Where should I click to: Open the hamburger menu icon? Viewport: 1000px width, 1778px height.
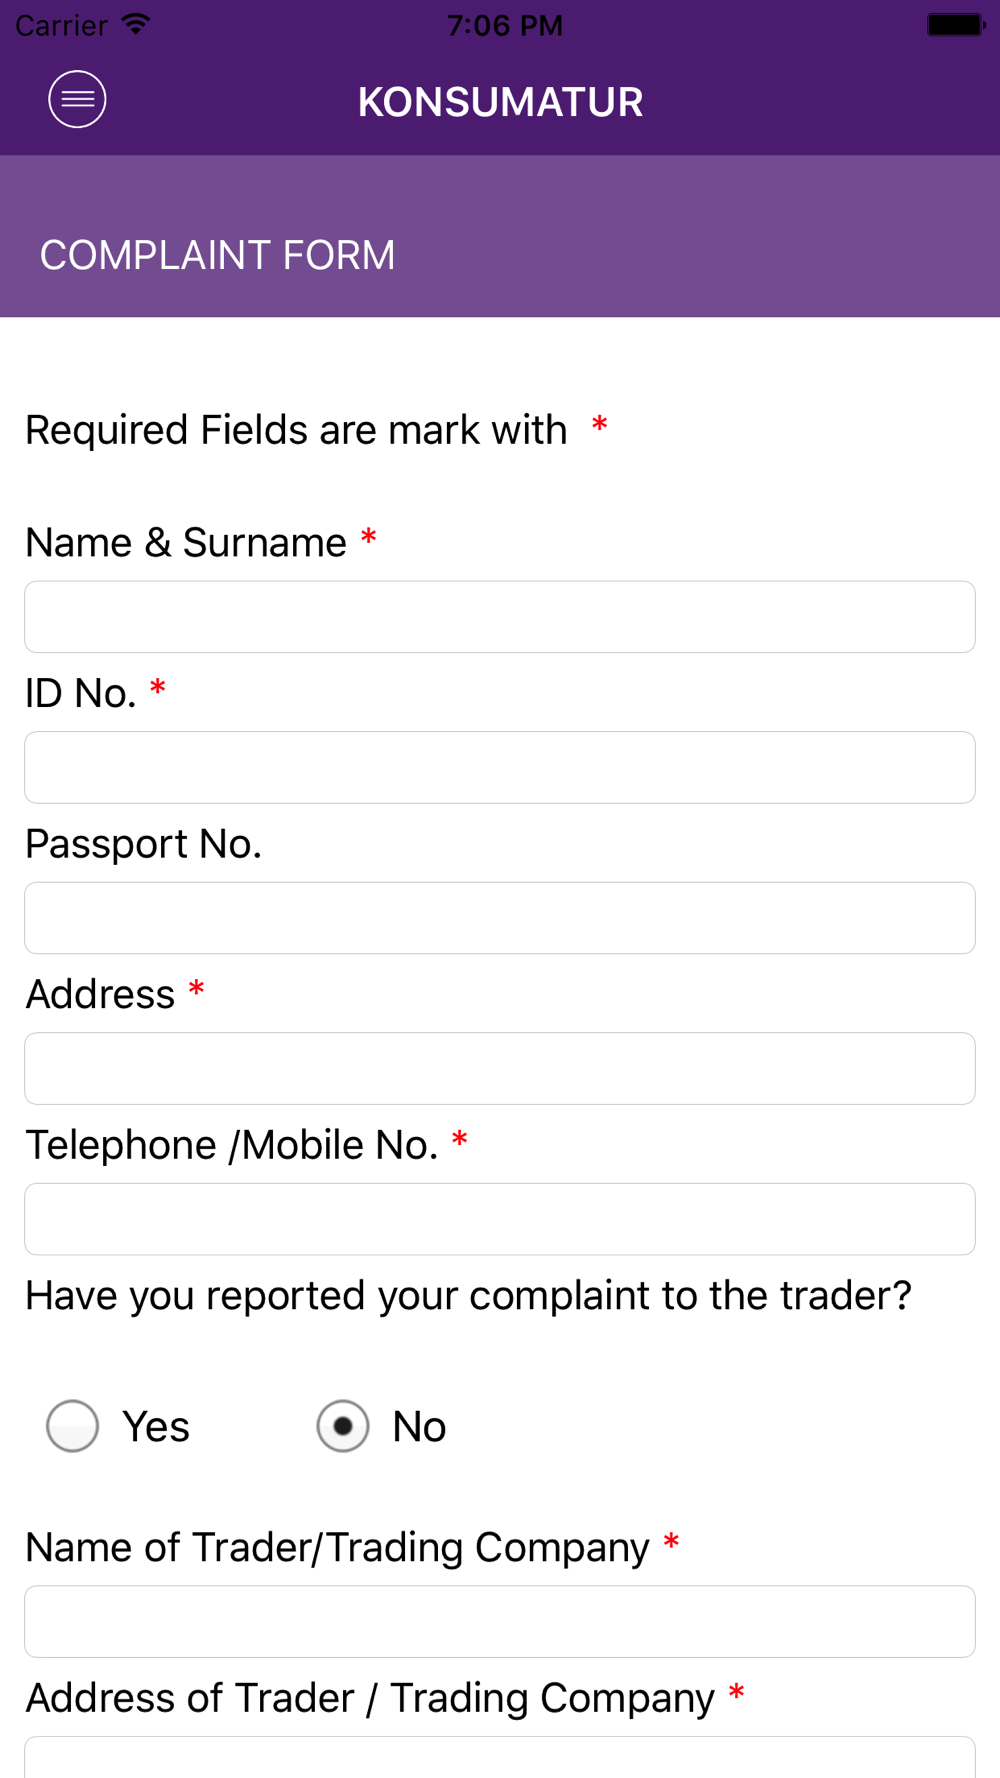coord(77,100)
